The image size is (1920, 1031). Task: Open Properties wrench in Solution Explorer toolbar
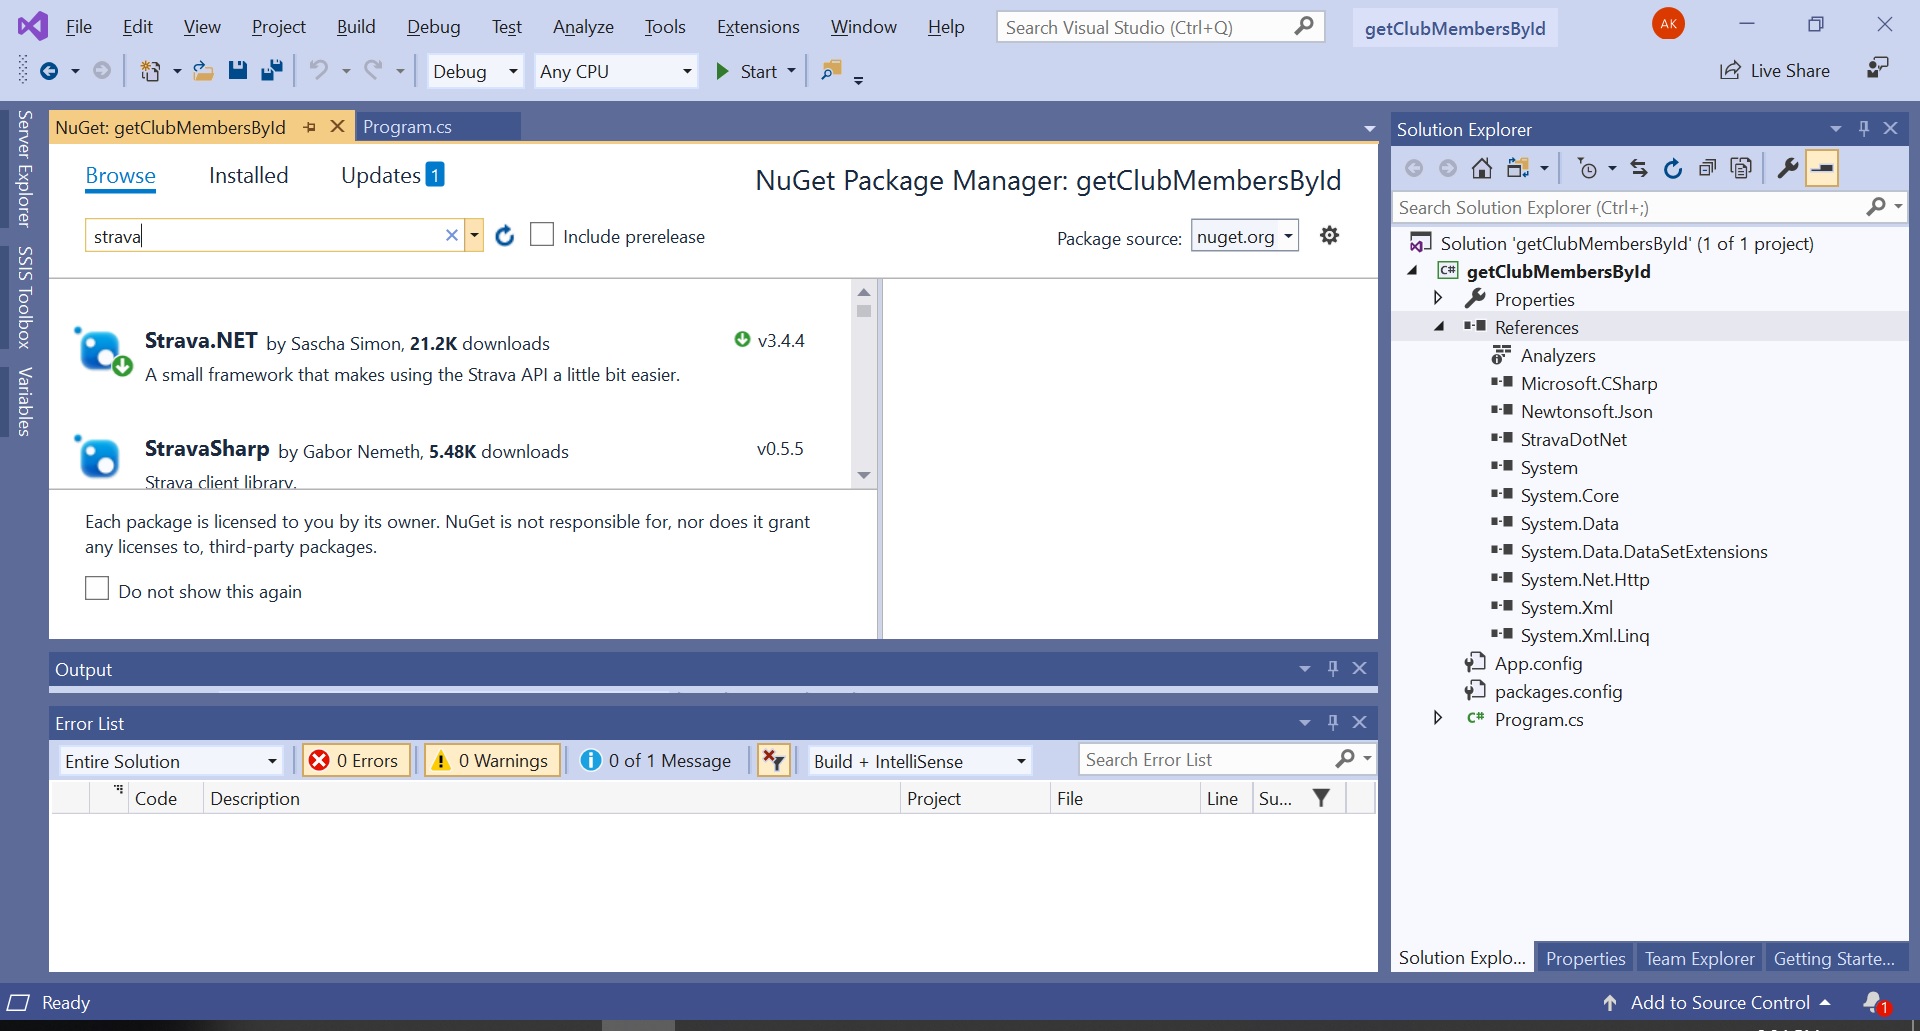[1787, 168]
